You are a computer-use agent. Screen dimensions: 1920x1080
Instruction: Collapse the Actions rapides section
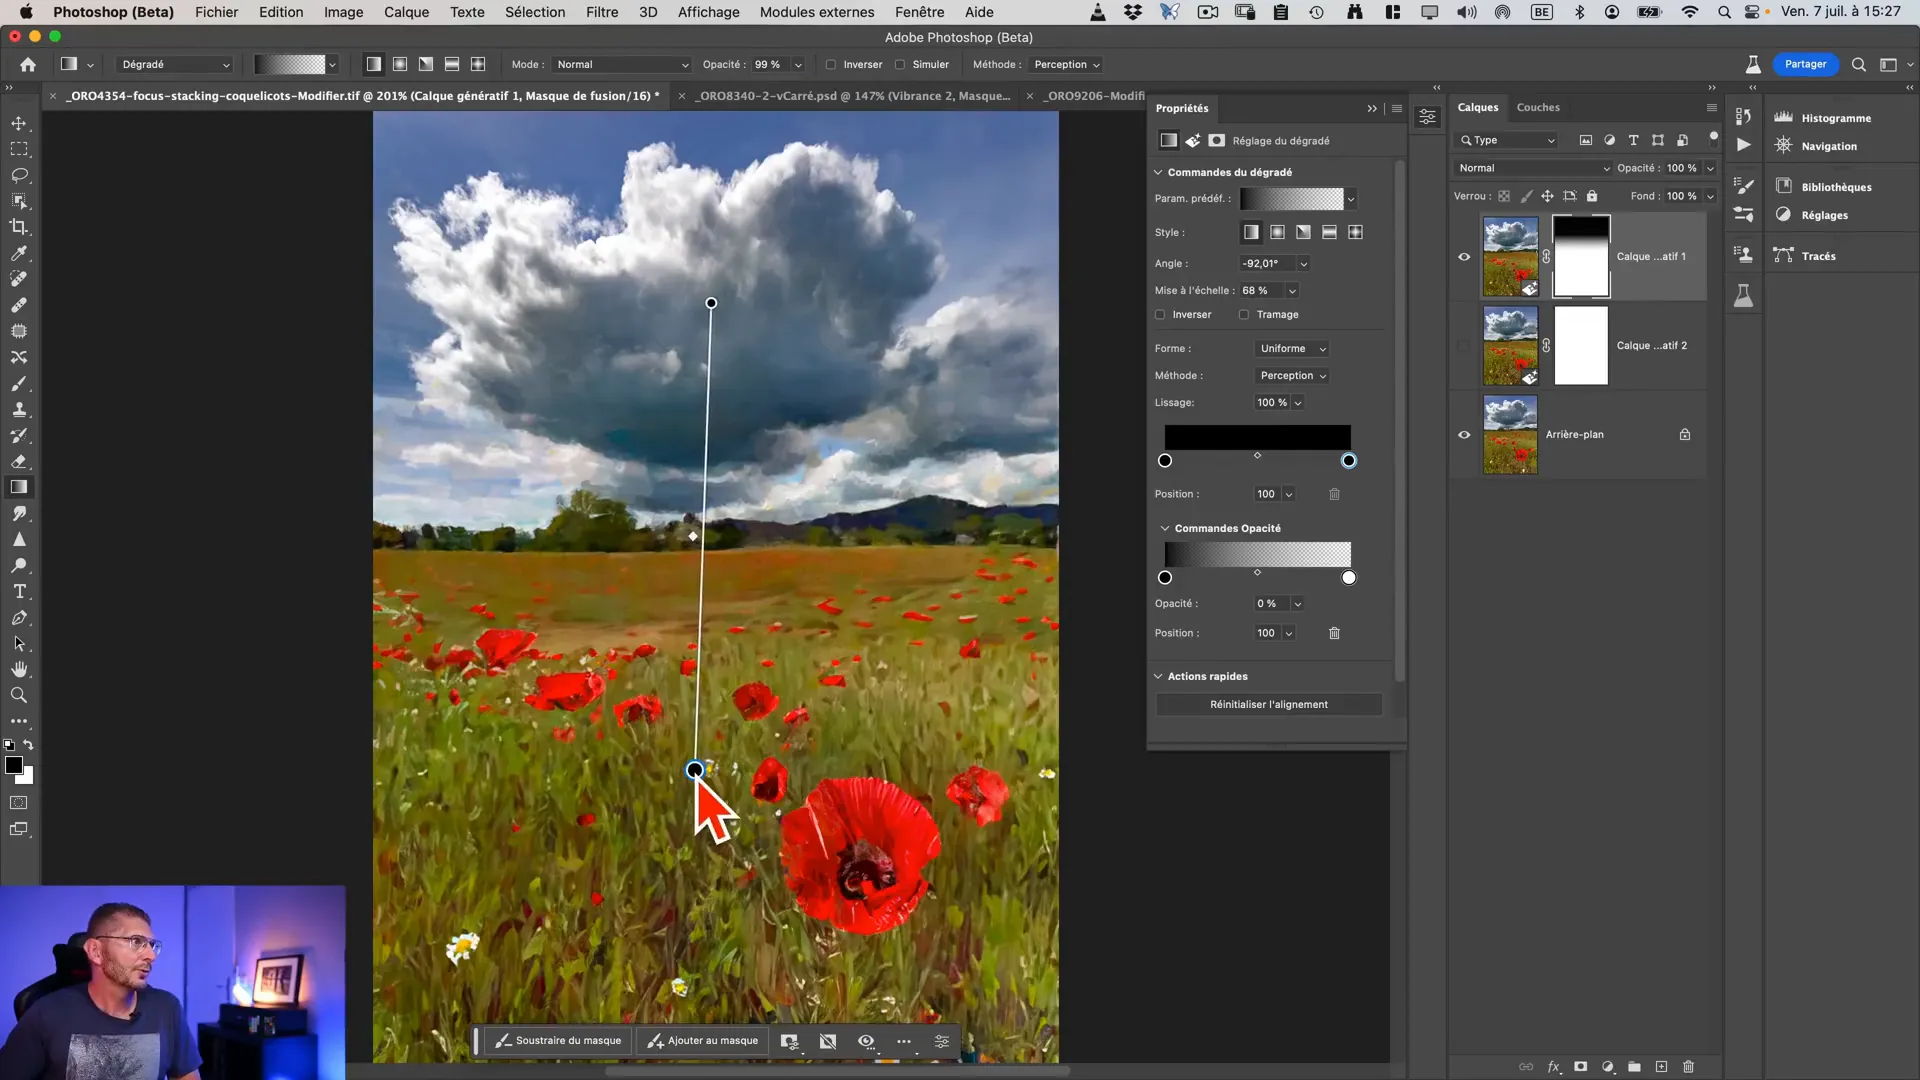1158,676
